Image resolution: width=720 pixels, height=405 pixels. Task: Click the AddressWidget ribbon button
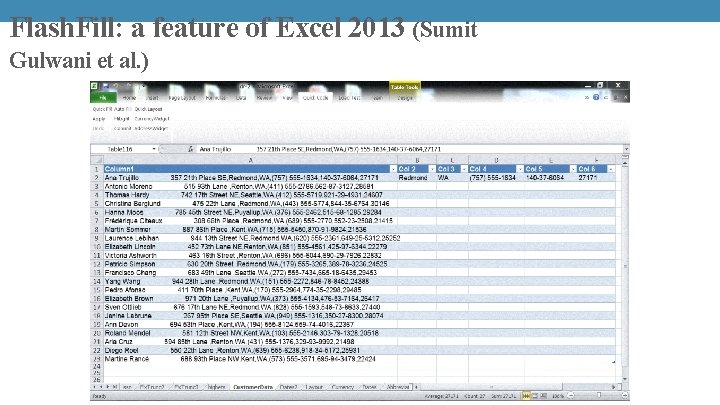click(x=152, y=129)
